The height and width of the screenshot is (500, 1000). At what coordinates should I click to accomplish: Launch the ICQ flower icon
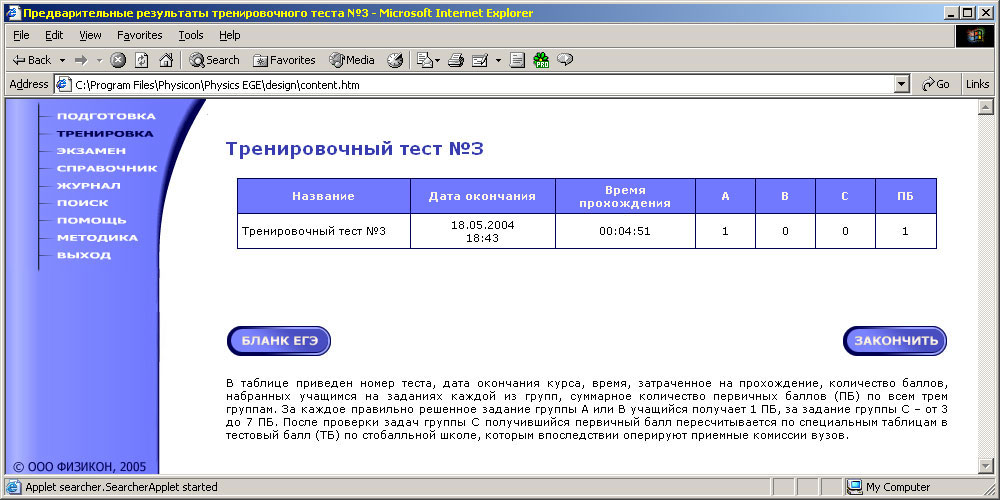(x=541, y=60)
